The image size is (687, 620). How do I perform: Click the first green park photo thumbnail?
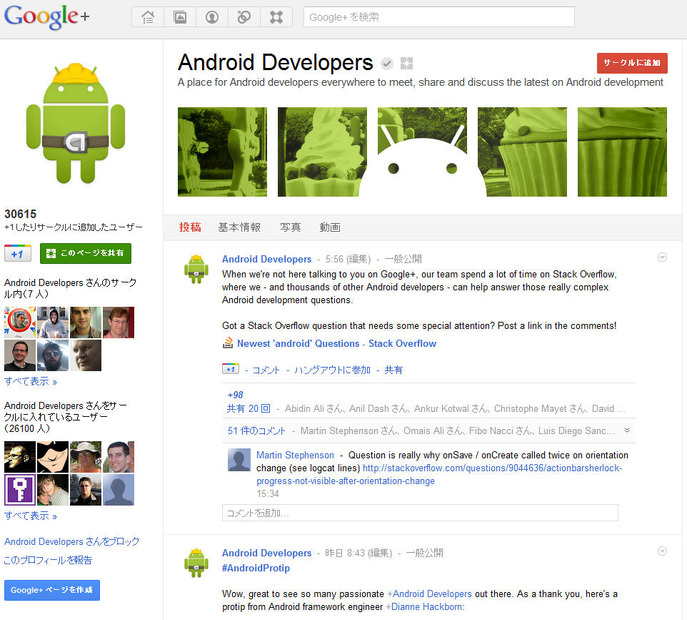(x=222, y=152)
